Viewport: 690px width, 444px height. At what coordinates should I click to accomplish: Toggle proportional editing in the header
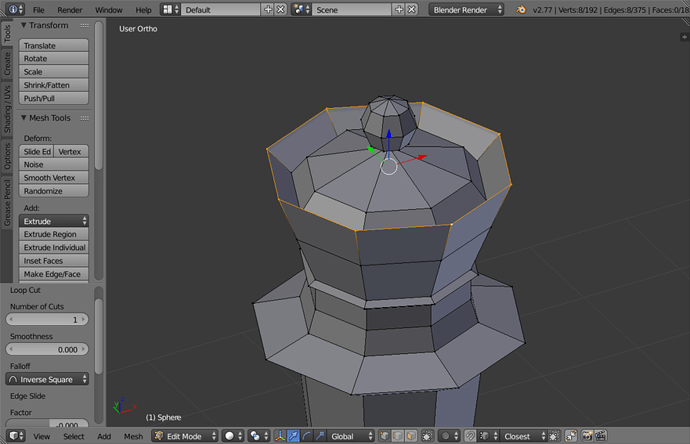[x=446, y=437]
